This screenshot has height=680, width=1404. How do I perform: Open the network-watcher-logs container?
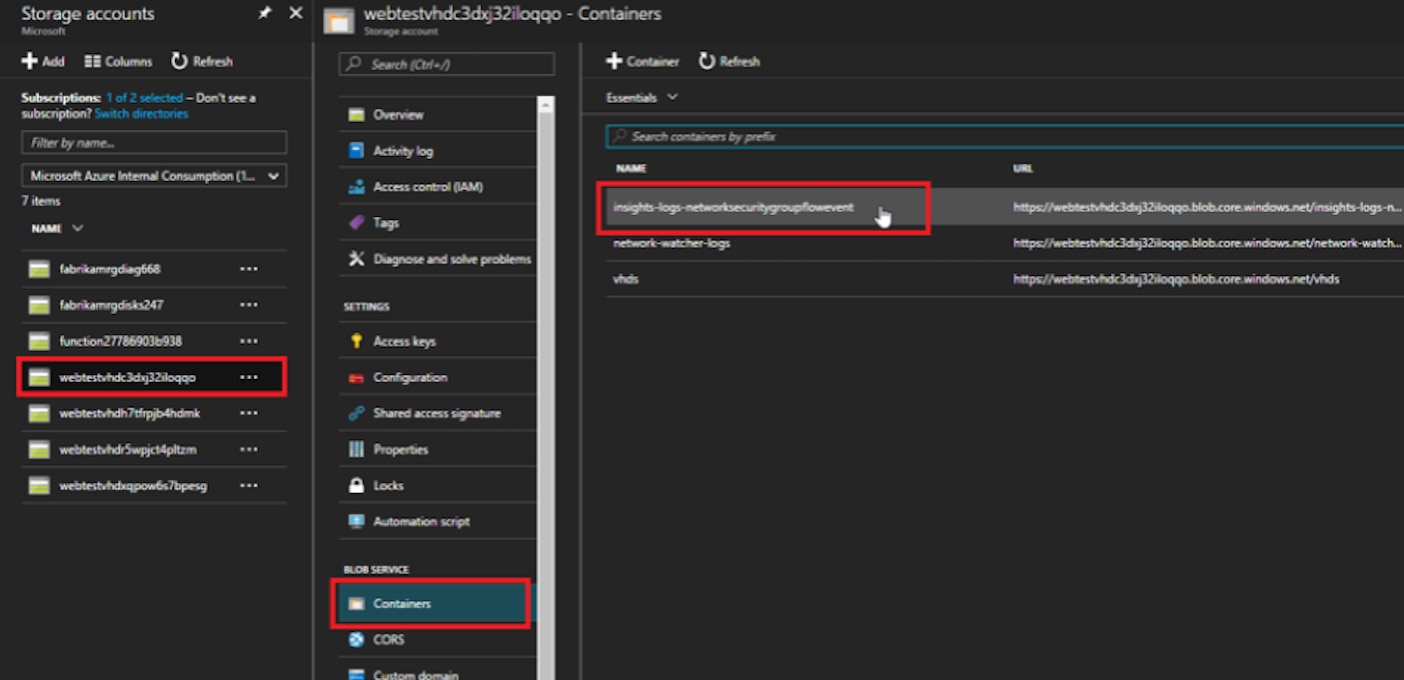point(671,243)
